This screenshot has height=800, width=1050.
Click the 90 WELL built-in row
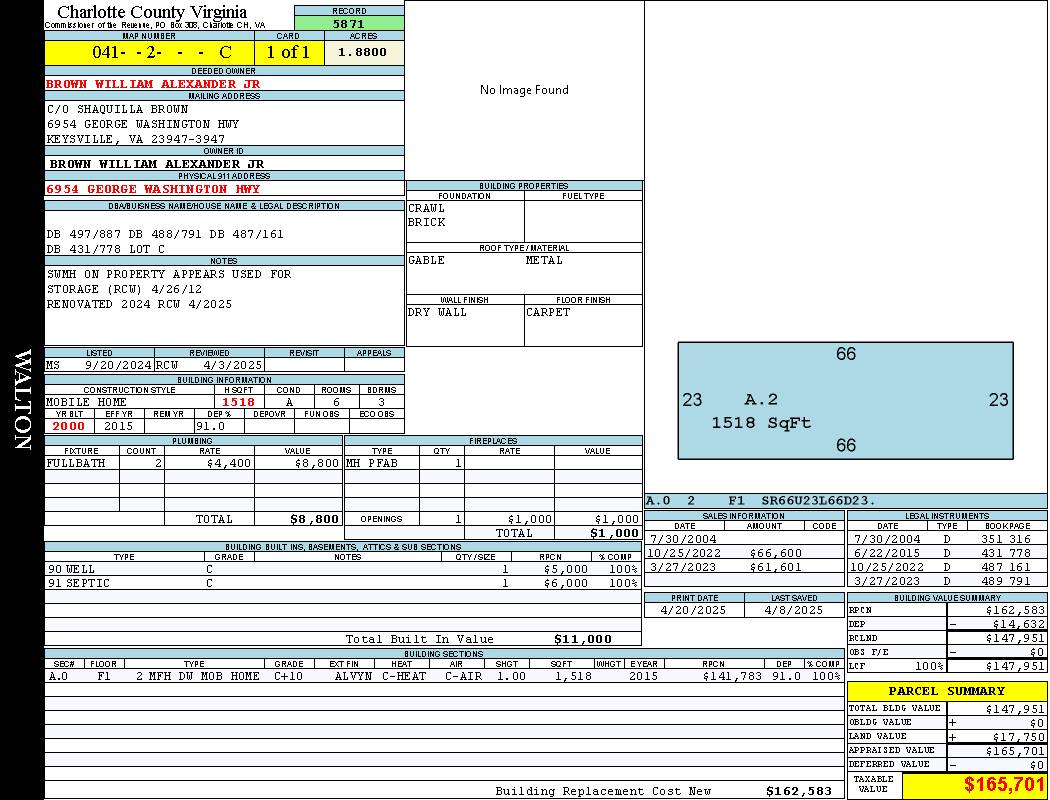coord(342,568)
